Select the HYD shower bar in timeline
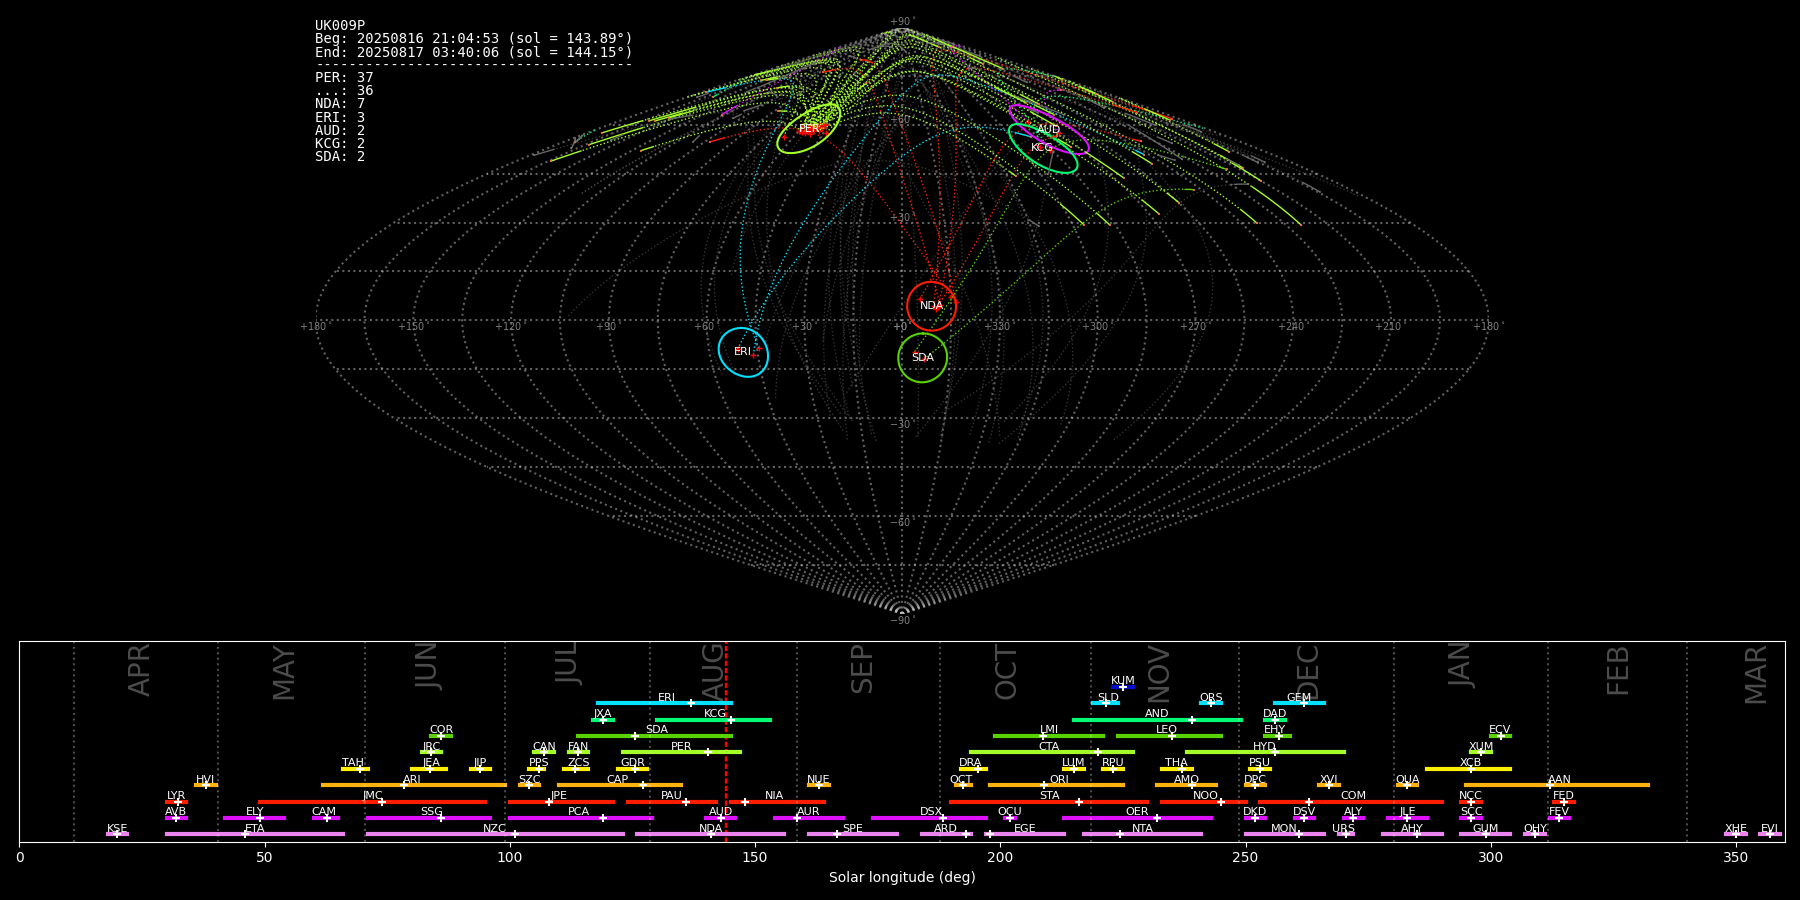The width and height of the screenshot is (1800, 900). pos(1265,752)
